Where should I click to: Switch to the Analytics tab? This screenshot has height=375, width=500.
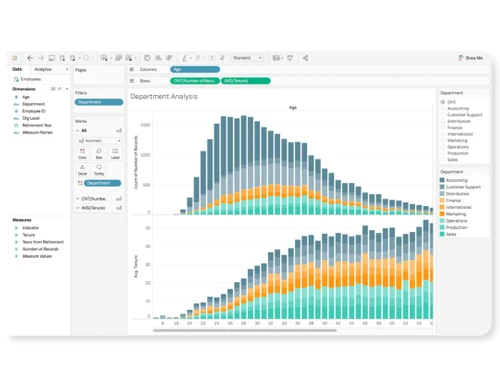[43, 69]
